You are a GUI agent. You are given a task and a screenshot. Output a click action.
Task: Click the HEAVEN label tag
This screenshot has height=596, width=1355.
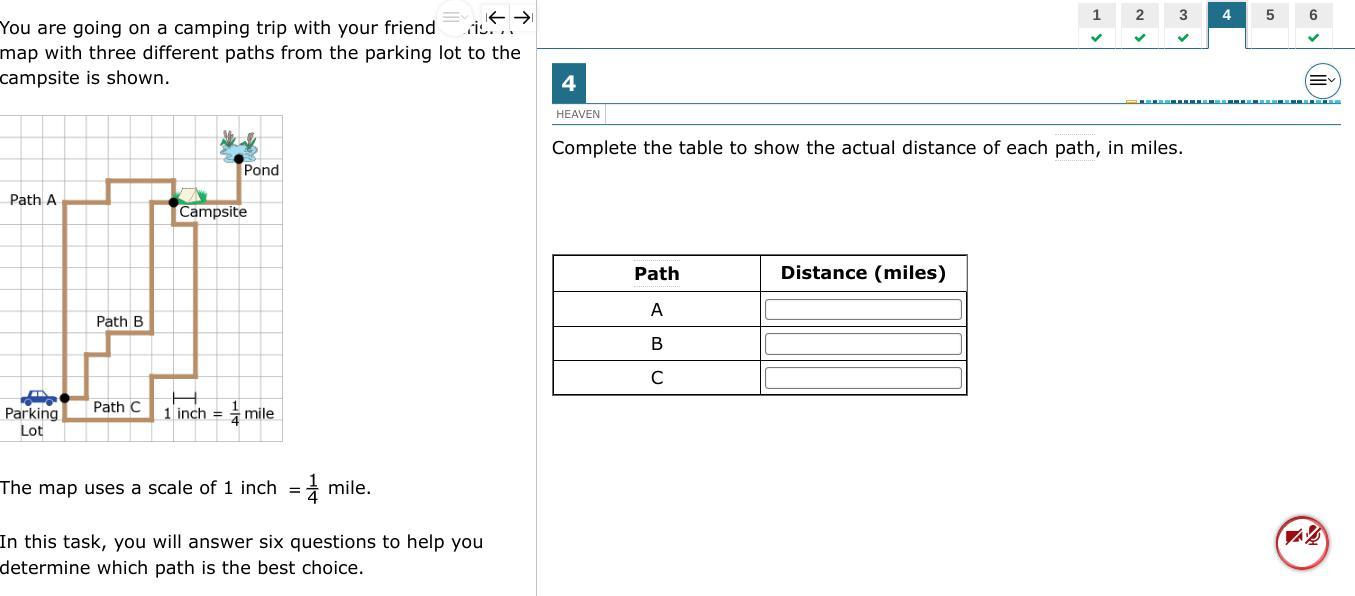(578, 114)
